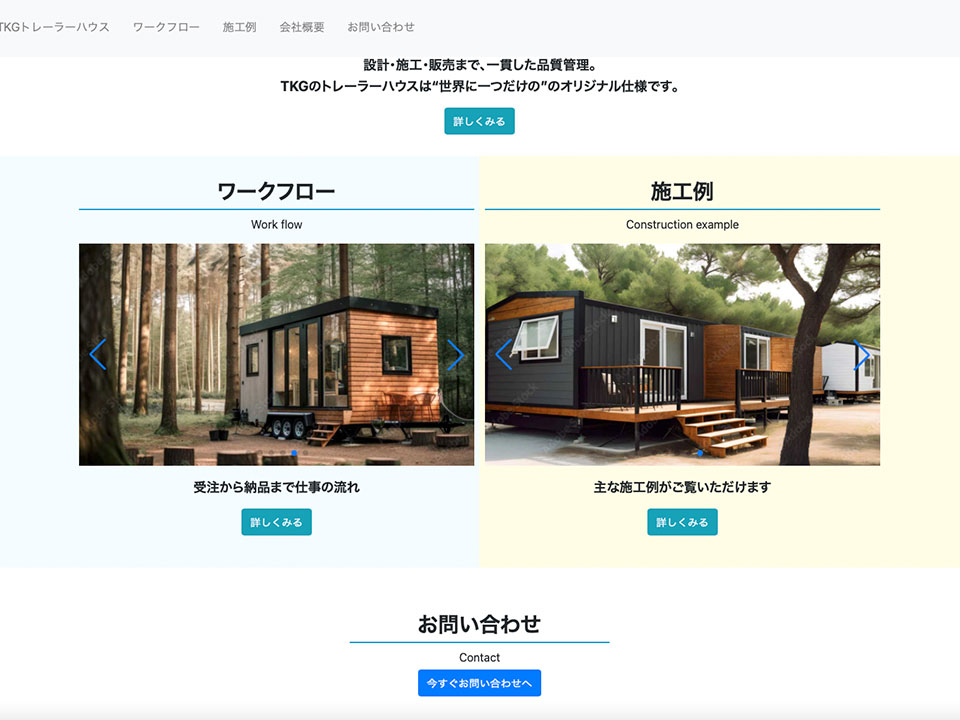Select last pagination dot in Work flow carousel
Screen dimensions: 960x720
tap(306, 453)
